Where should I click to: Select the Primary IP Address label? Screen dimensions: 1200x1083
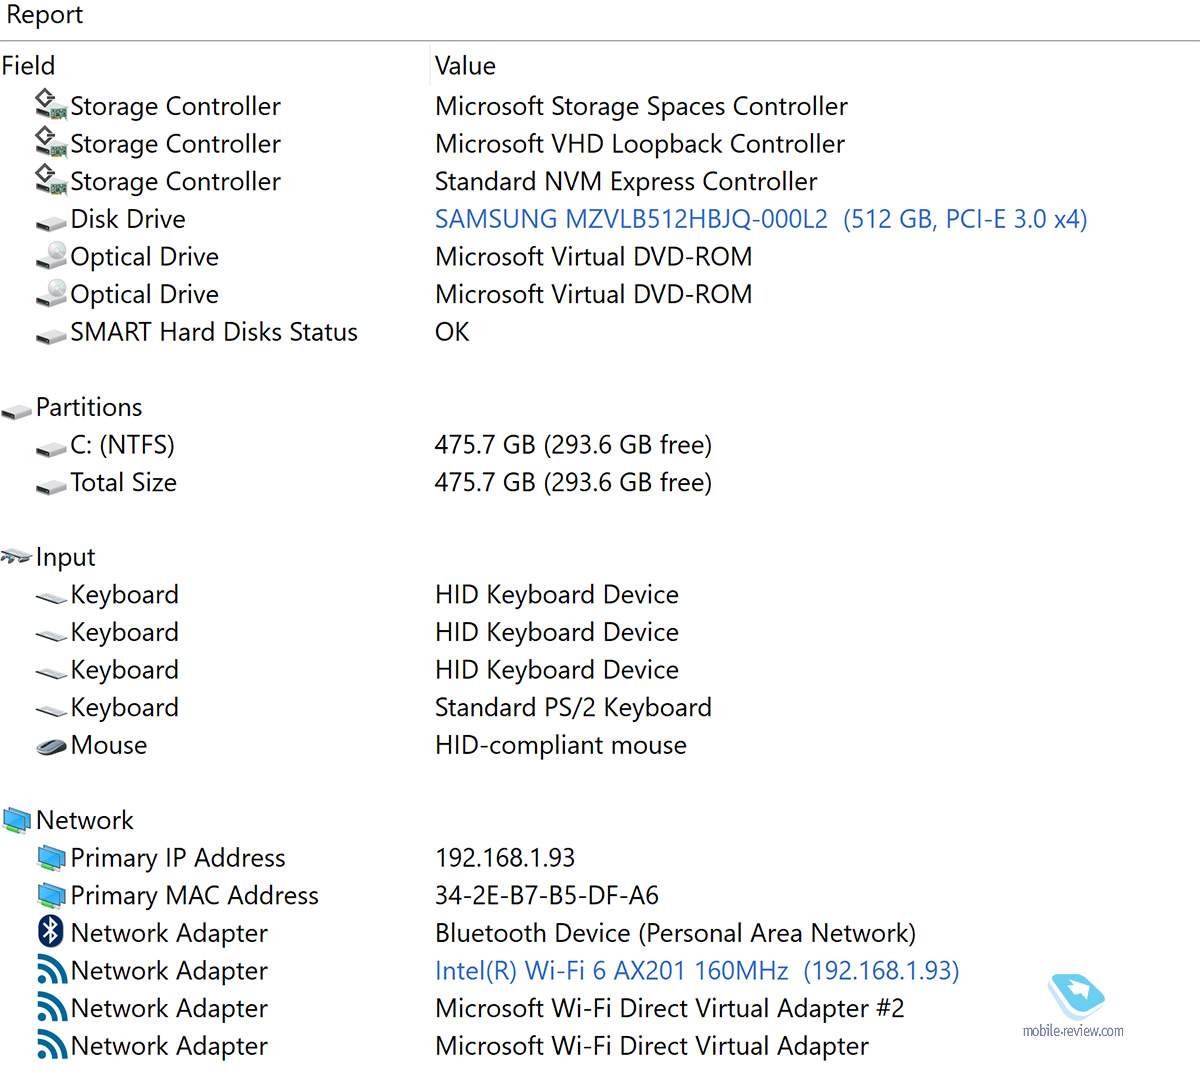[x=178, y=858]
